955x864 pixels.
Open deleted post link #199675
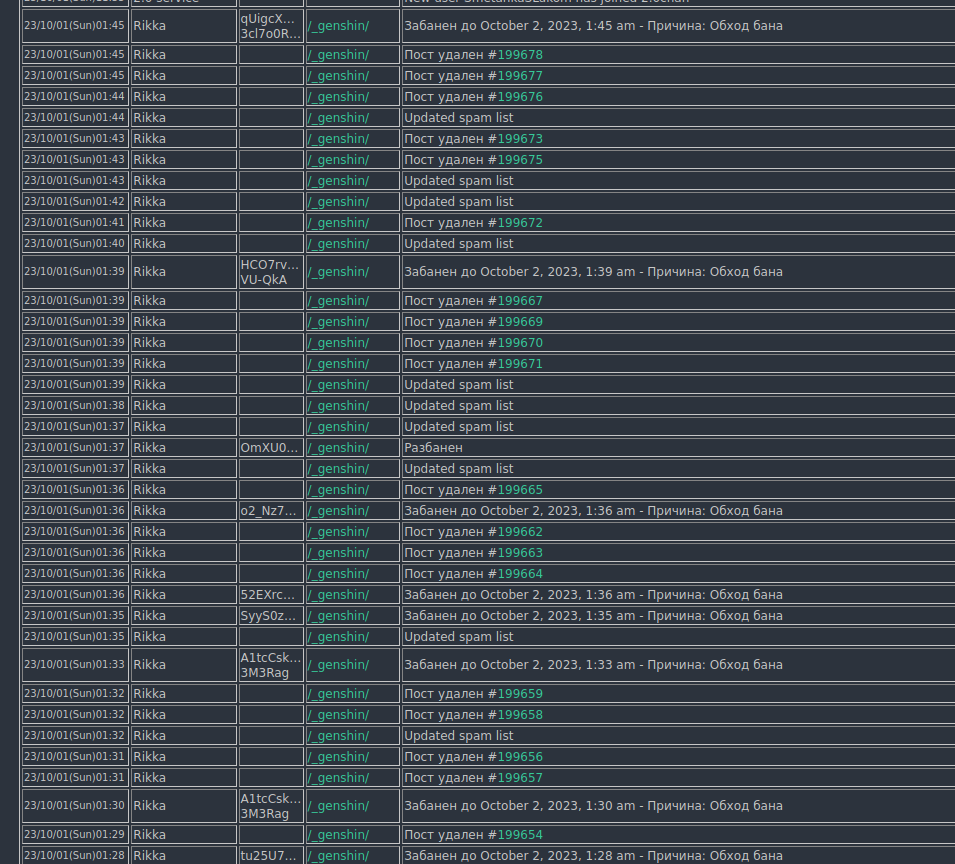tap(520, 160)
